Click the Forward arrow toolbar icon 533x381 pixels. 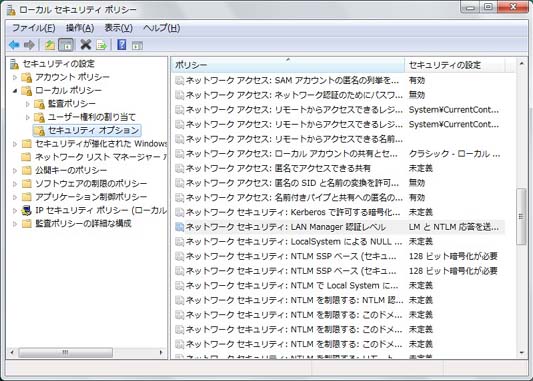(x=29, y=45)
